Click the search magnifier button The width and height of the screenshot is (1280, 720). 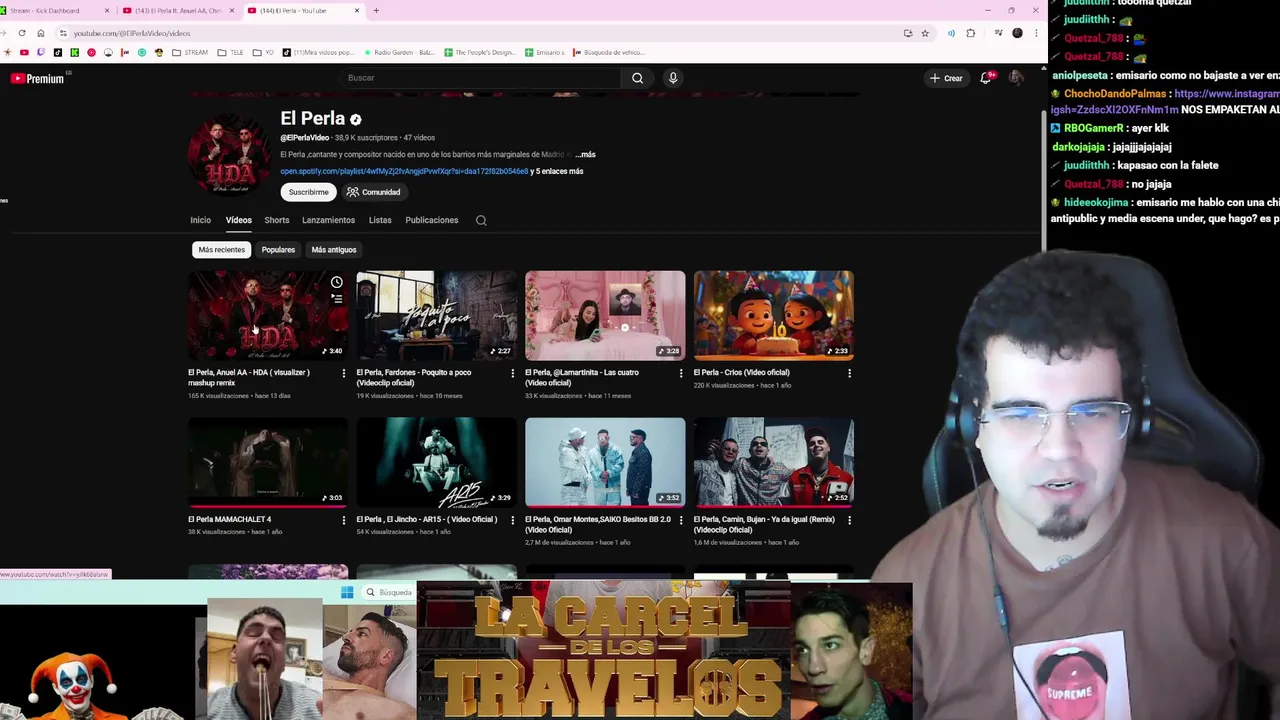click(x=637, y=78)
